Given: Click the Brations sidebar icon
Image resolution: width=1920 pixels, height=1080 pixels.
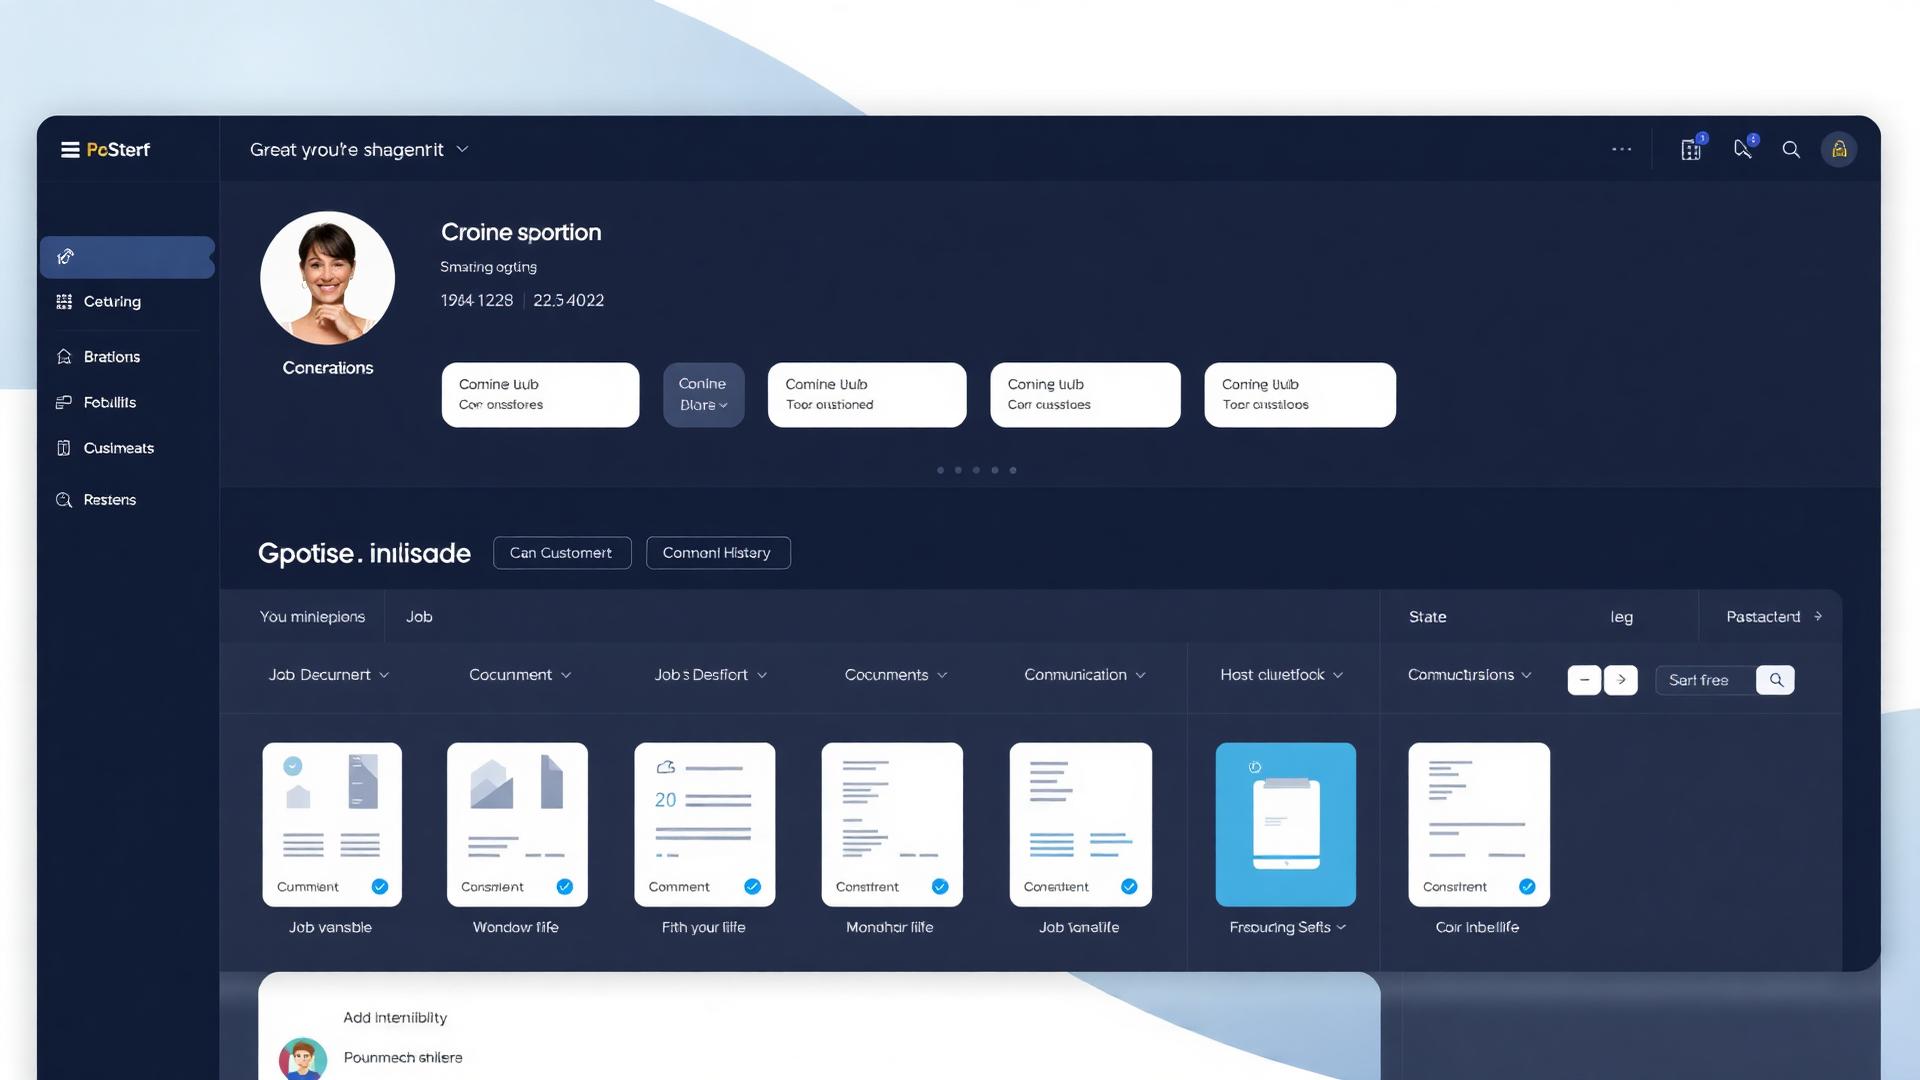Looking at the screenshot, I should (x=64, y=357).
